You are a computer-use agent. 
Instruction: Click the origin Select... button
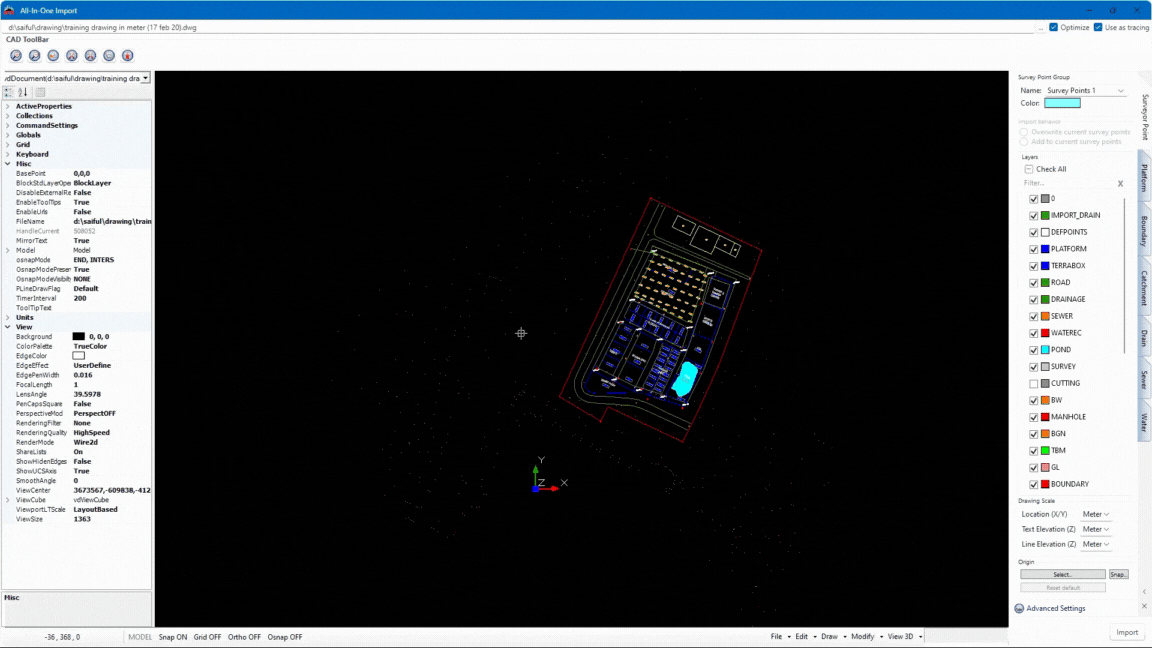1062,575
